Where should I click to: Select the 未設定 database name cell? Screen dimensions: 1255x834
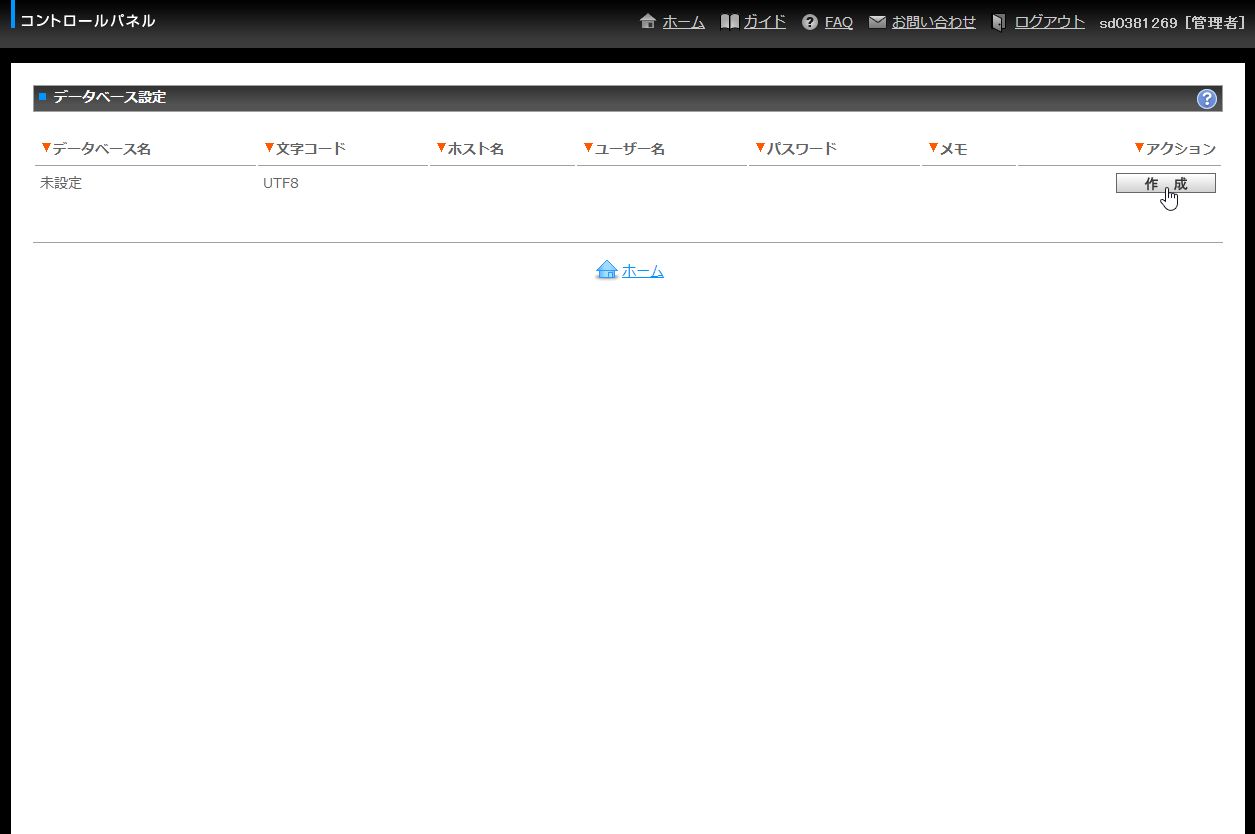pyautogui.click(x=61, y=183)
